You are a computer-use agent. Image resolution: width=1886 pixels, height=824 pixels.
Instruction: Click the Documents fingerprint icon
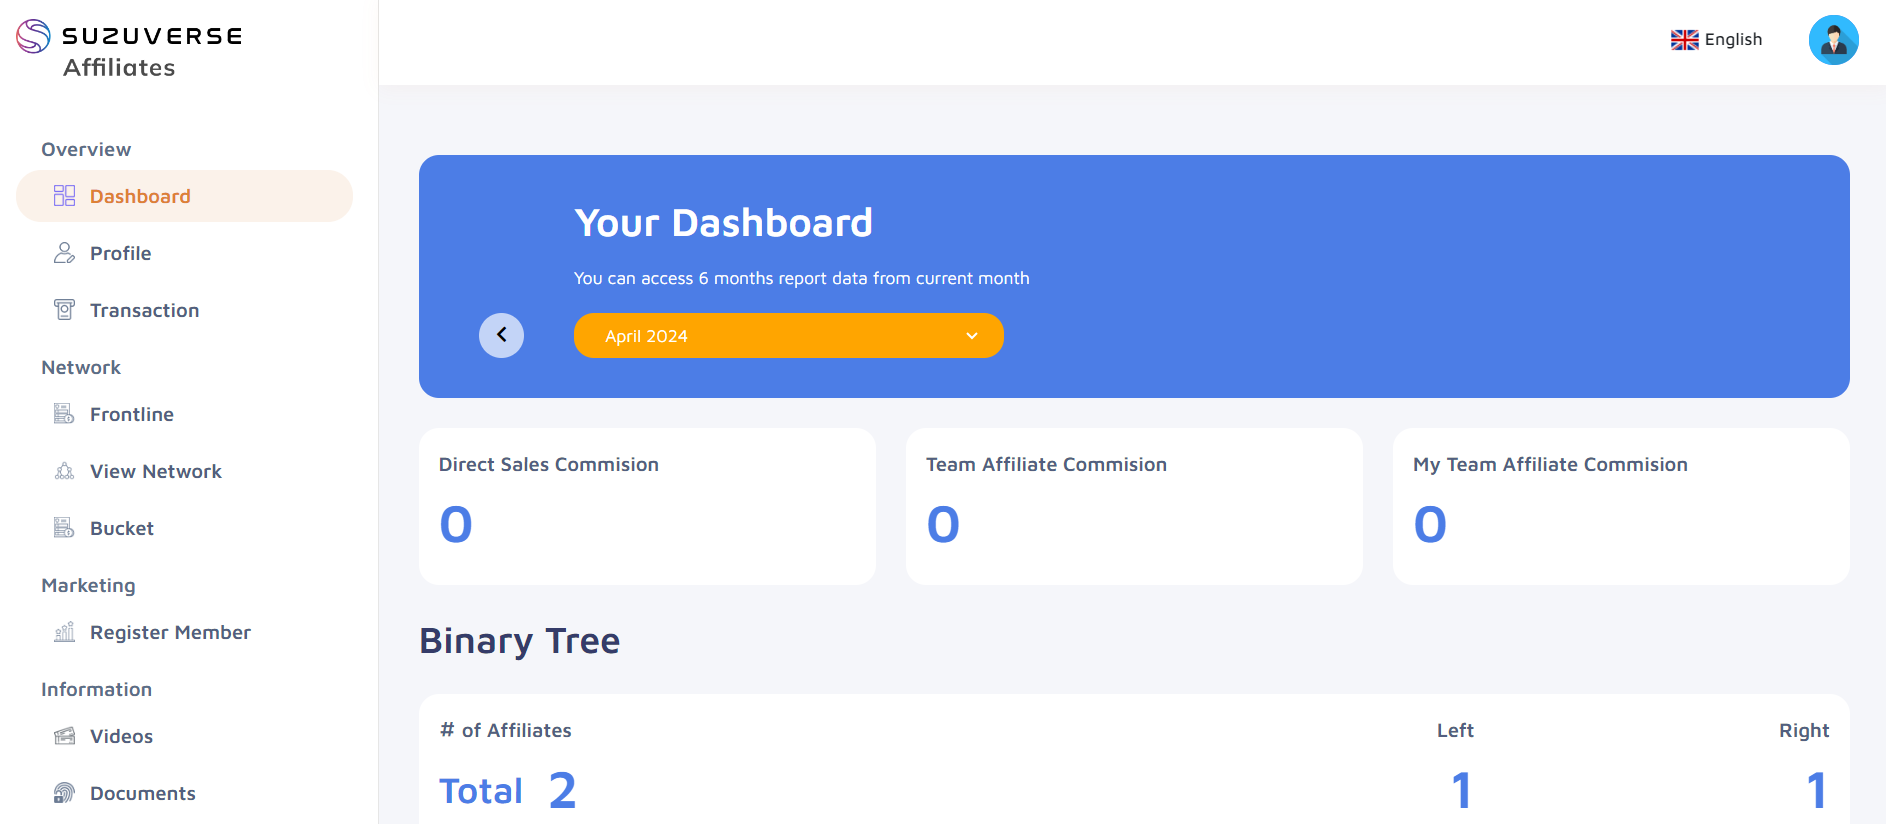coord(64,793)
